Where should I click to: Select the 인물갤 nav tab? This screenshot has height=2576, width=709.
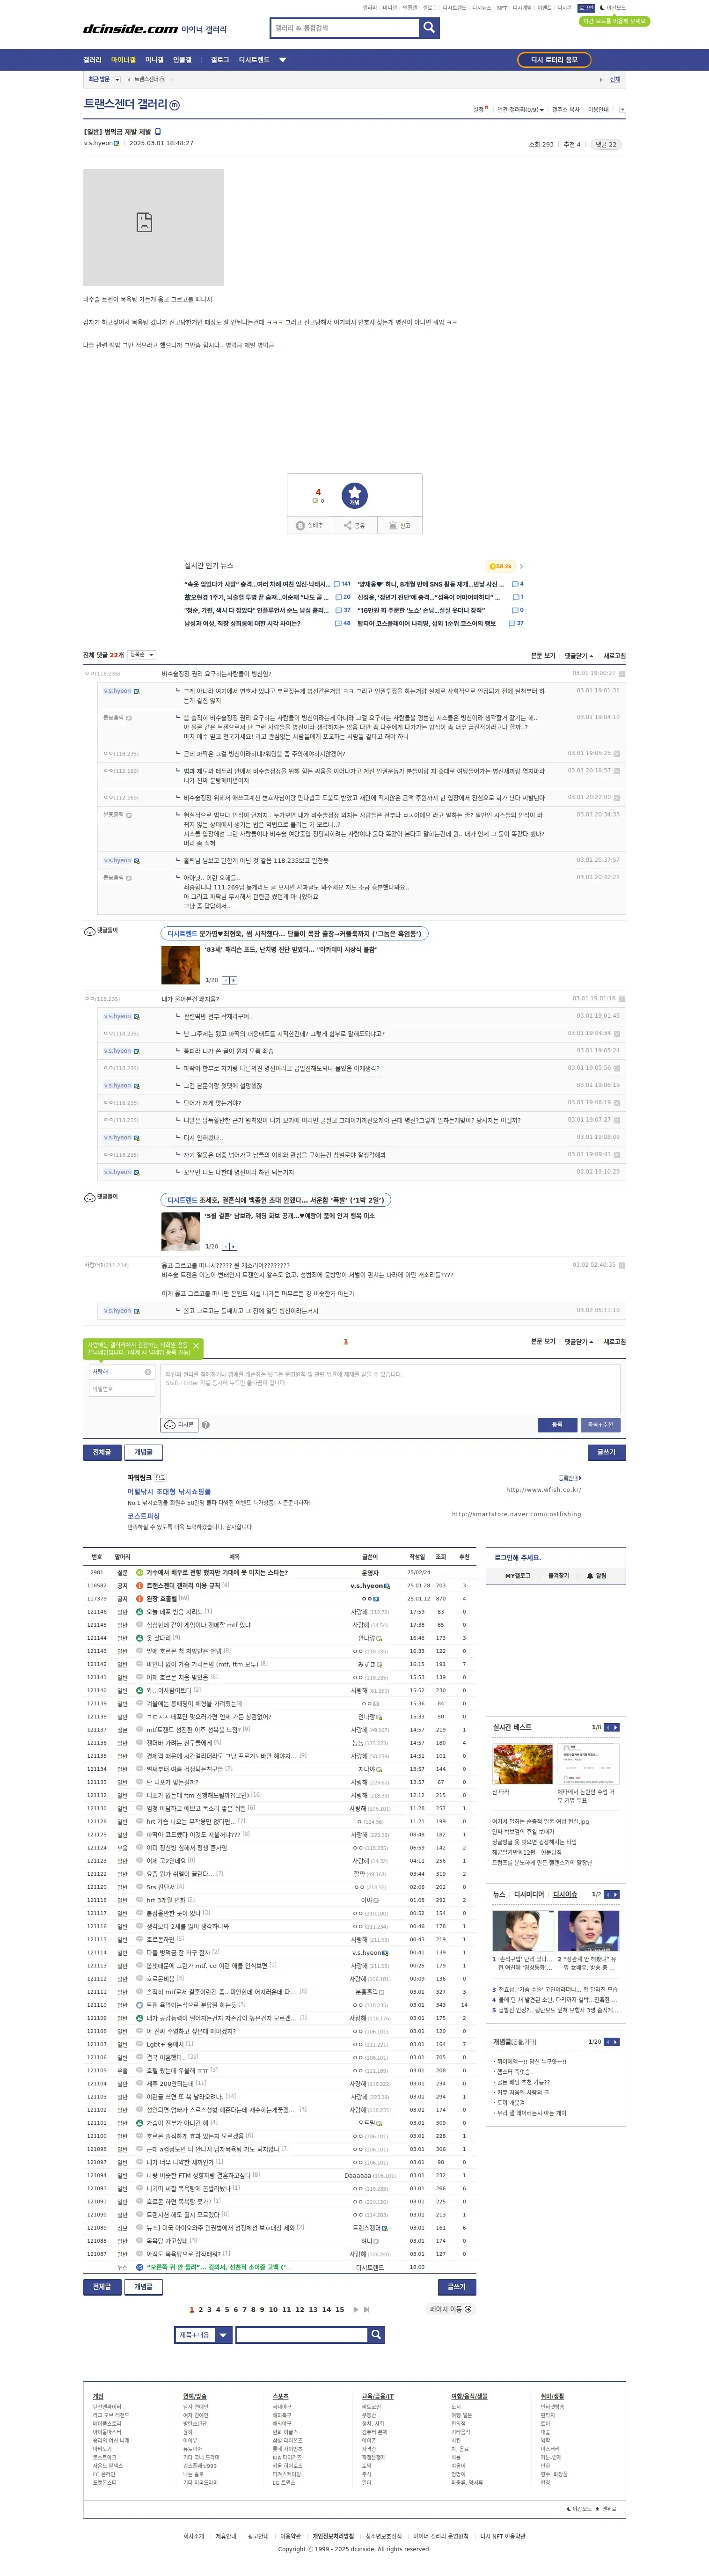[x=182, y=60]
